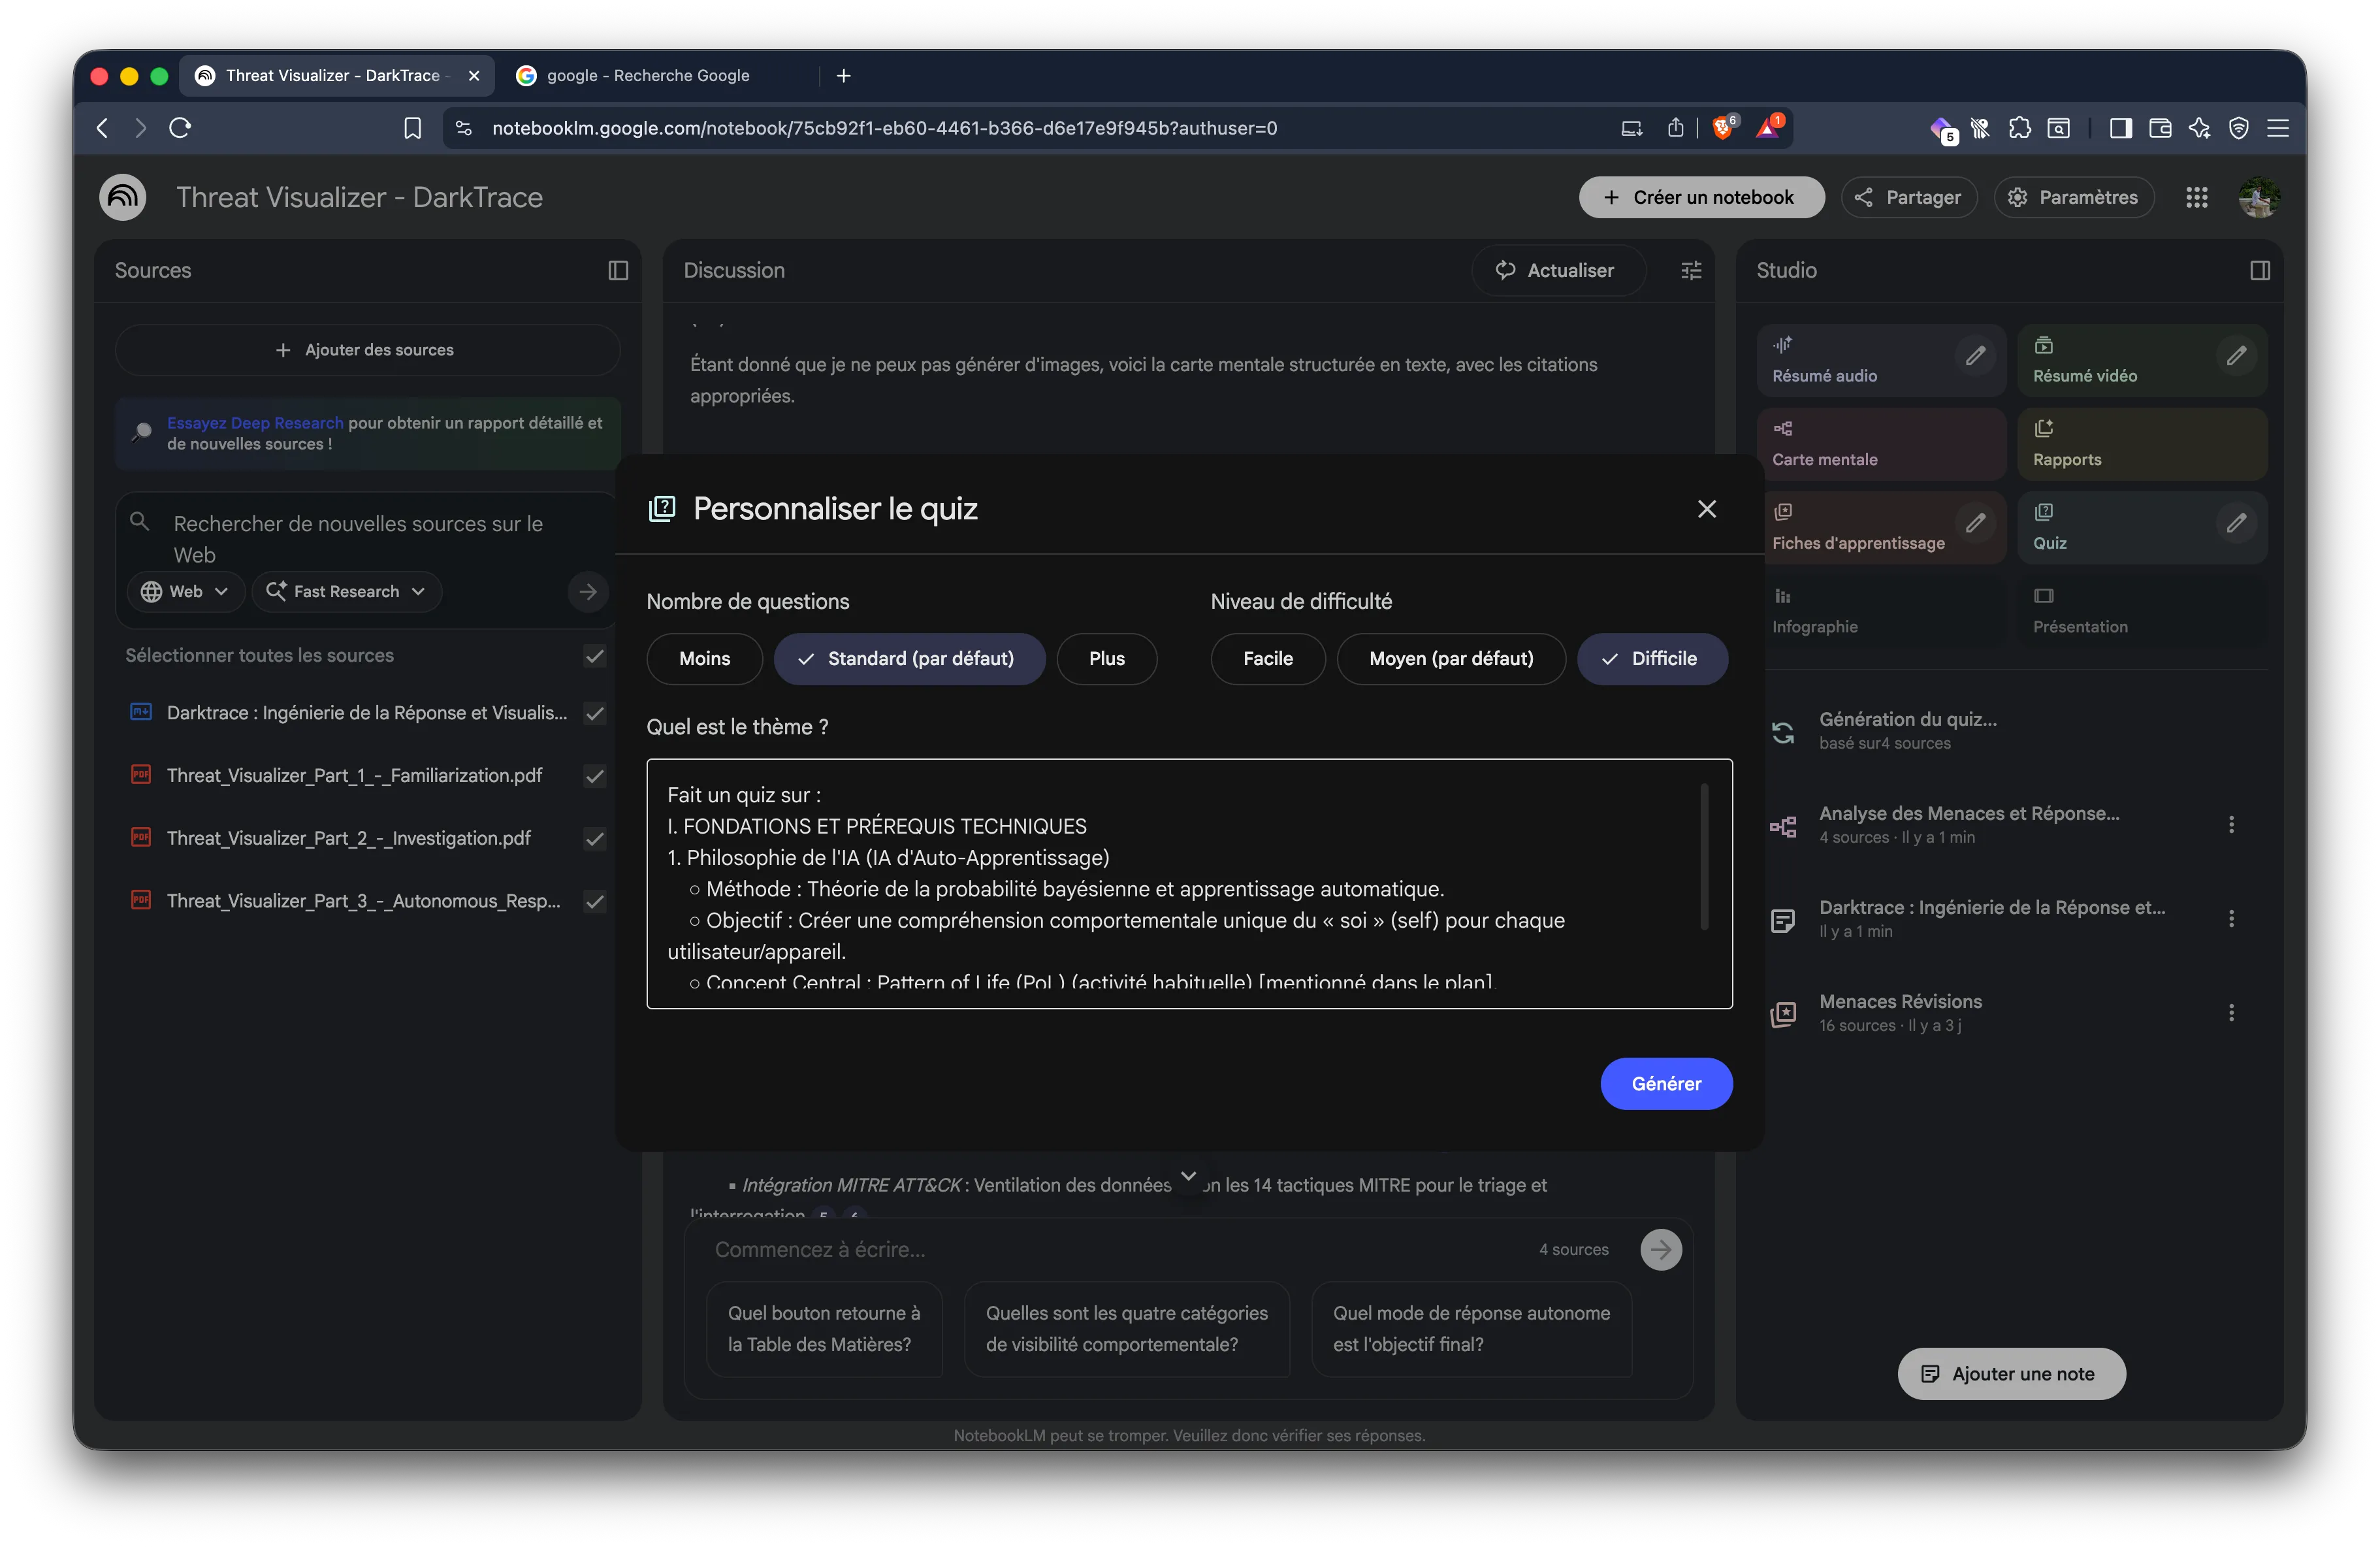Select the Difficile difficulty level
The height and width of the screenshot is (1547, 2380).
(1652, 658)
